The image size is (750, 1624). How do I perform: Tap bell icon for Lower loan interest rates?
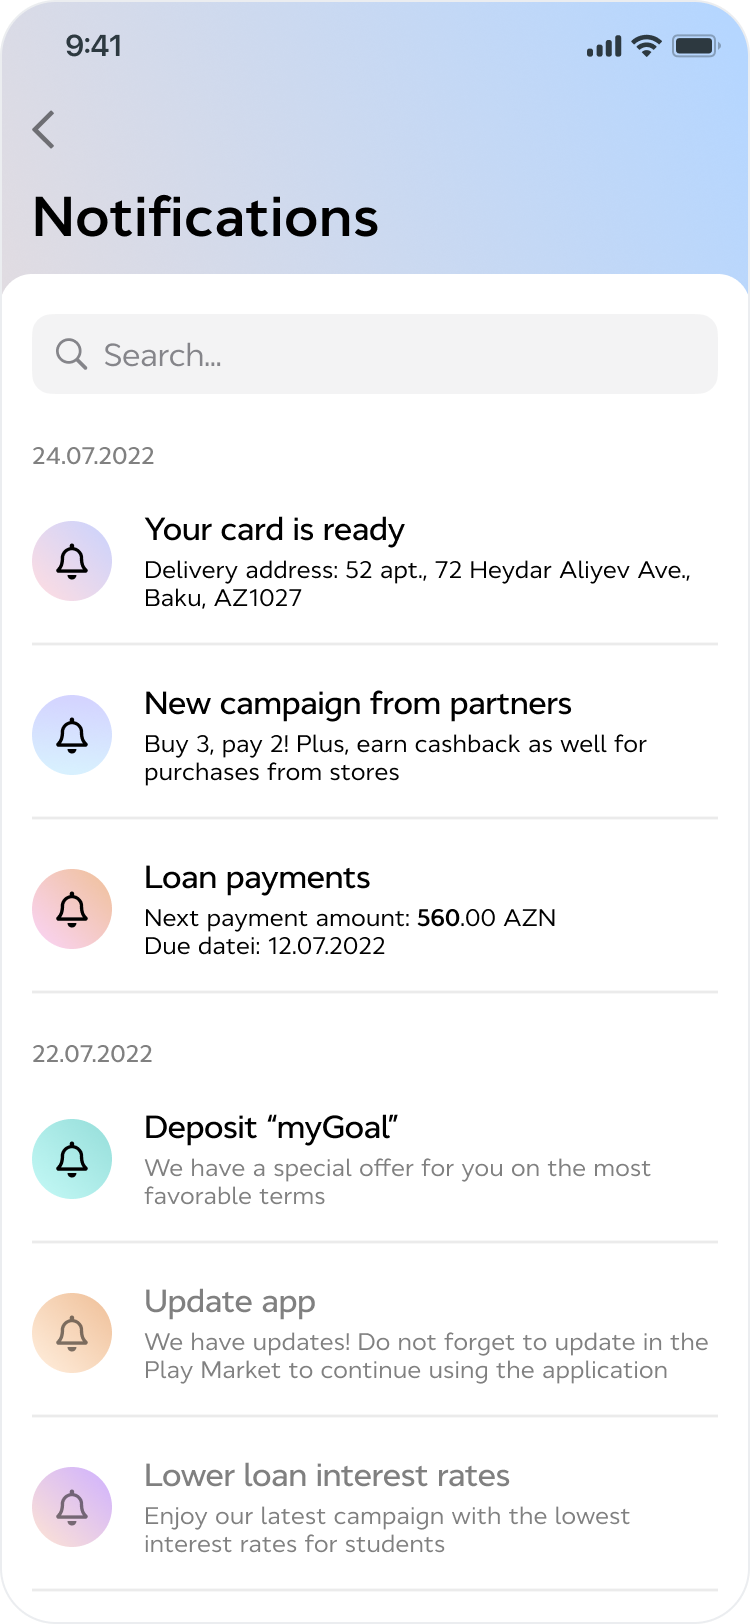[x=72, y=1507]
